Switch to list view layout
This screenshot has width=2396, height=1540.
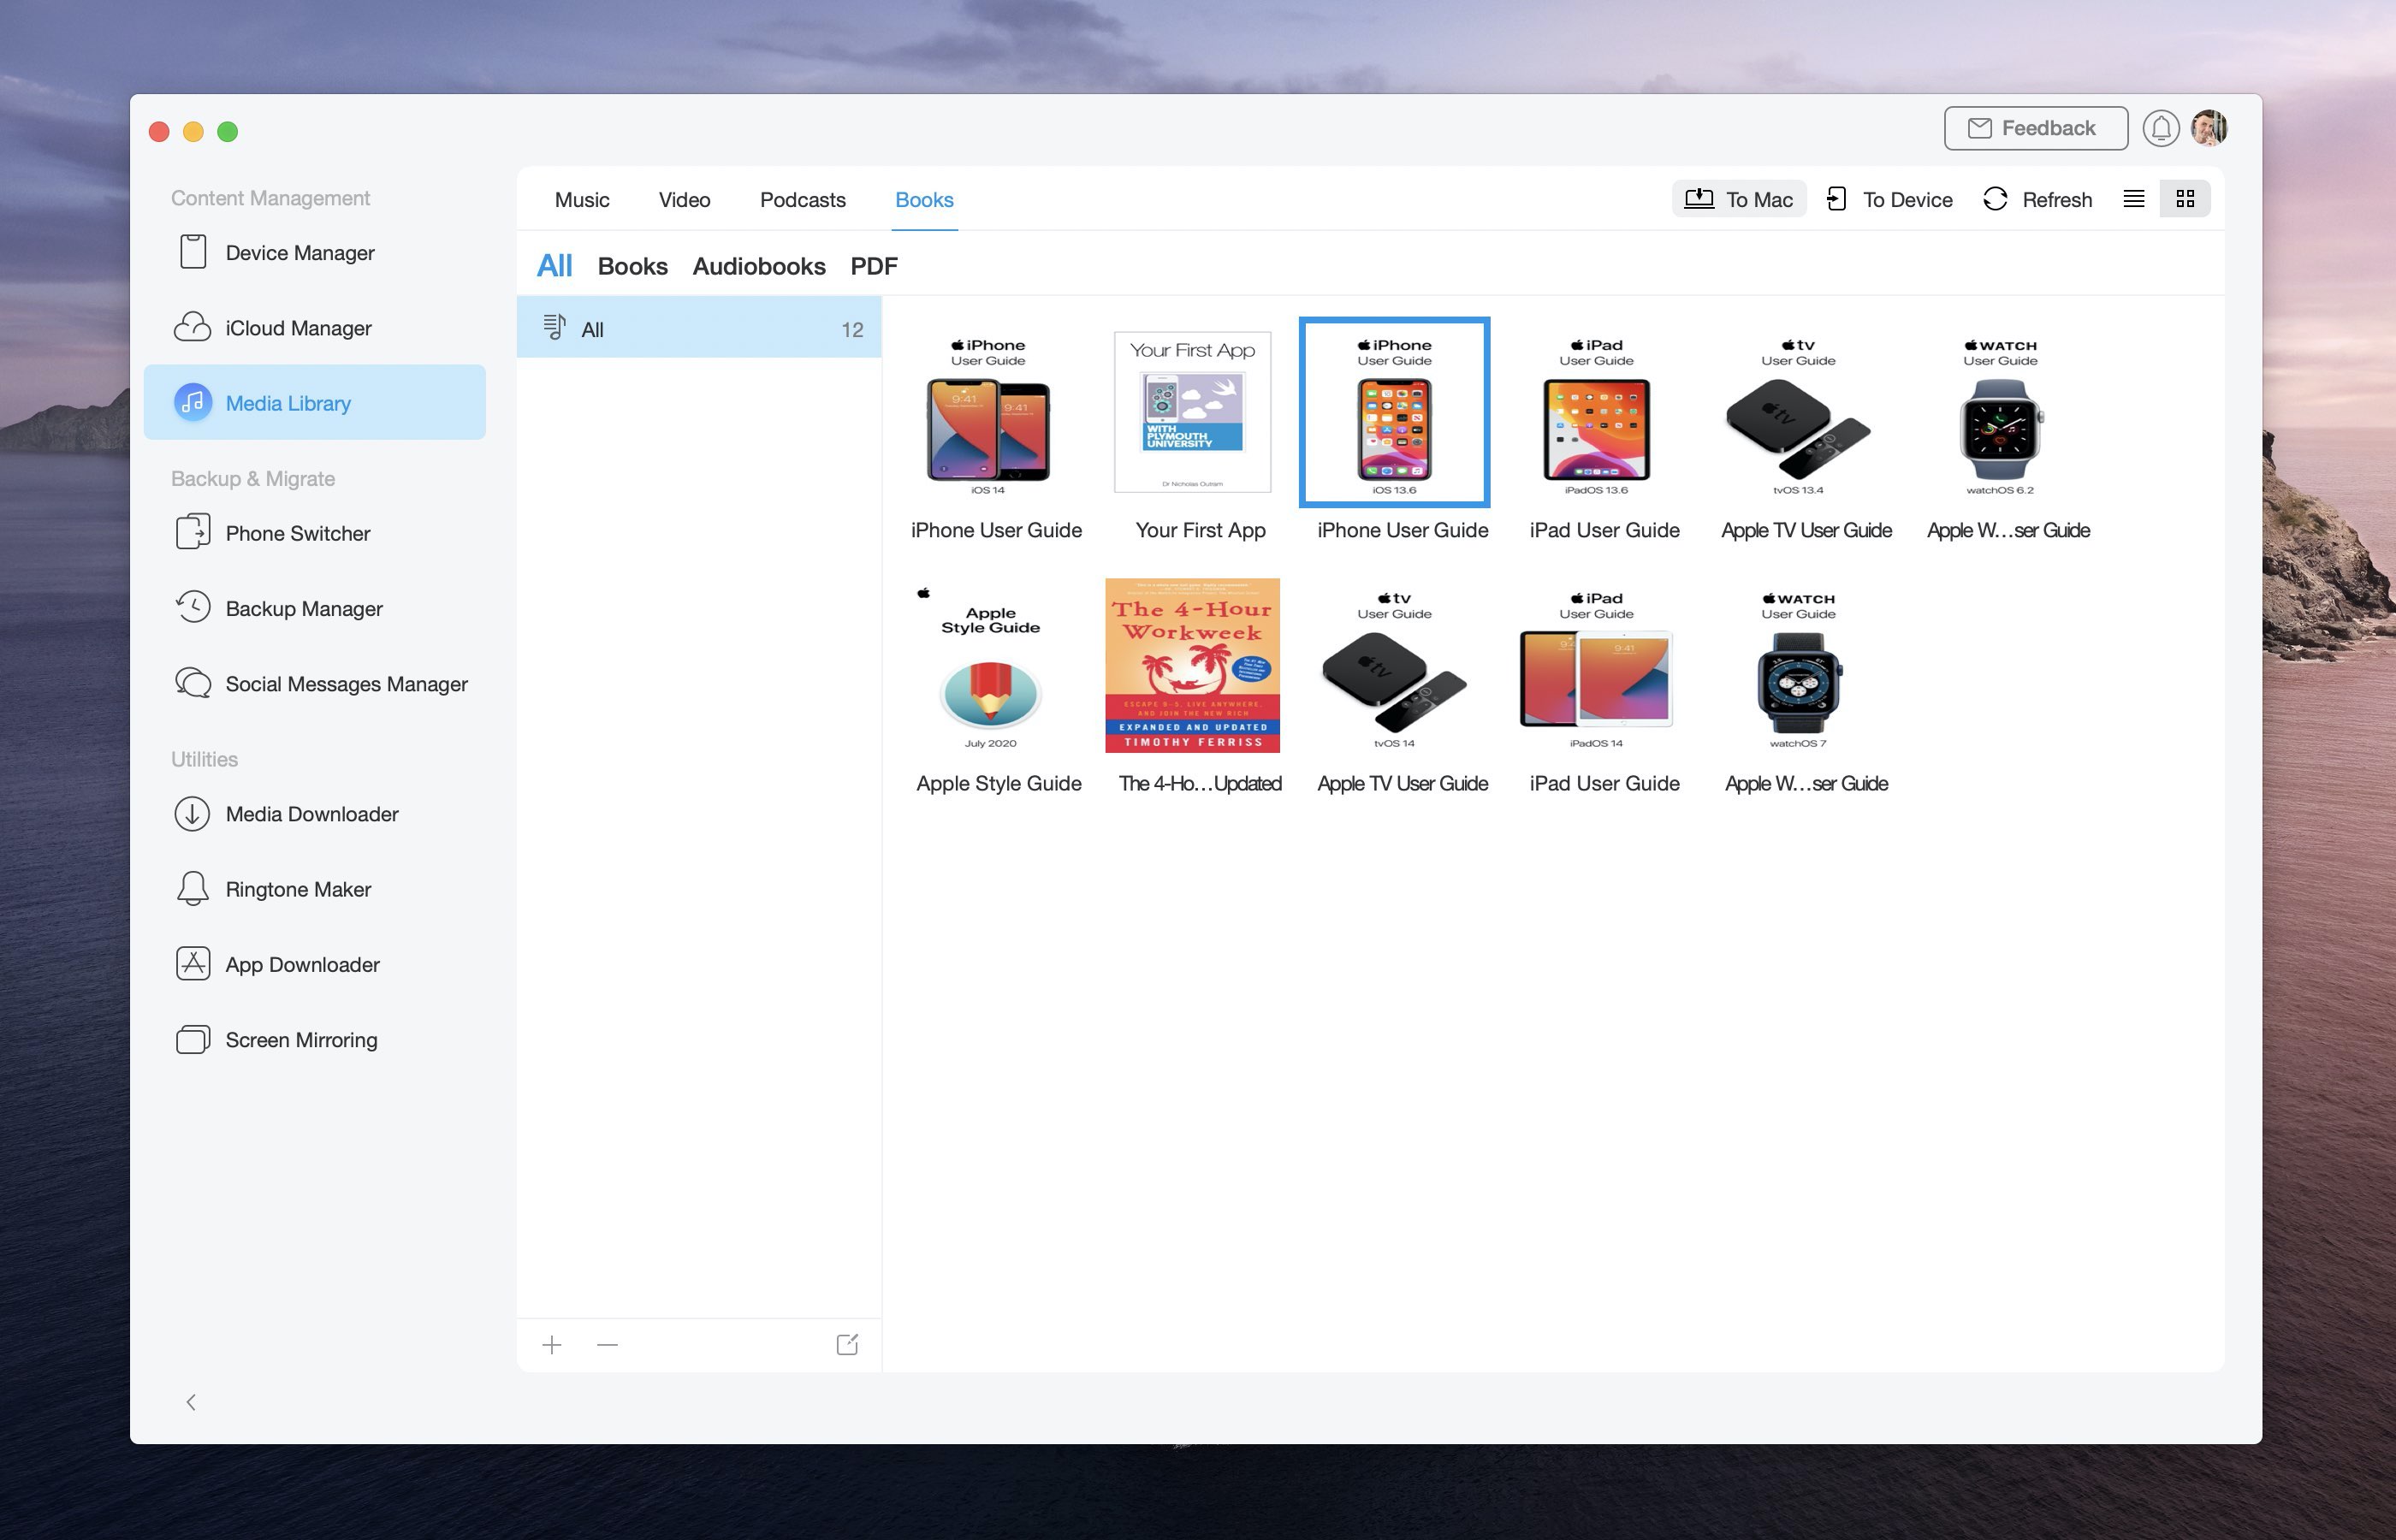coord(2133,199)
